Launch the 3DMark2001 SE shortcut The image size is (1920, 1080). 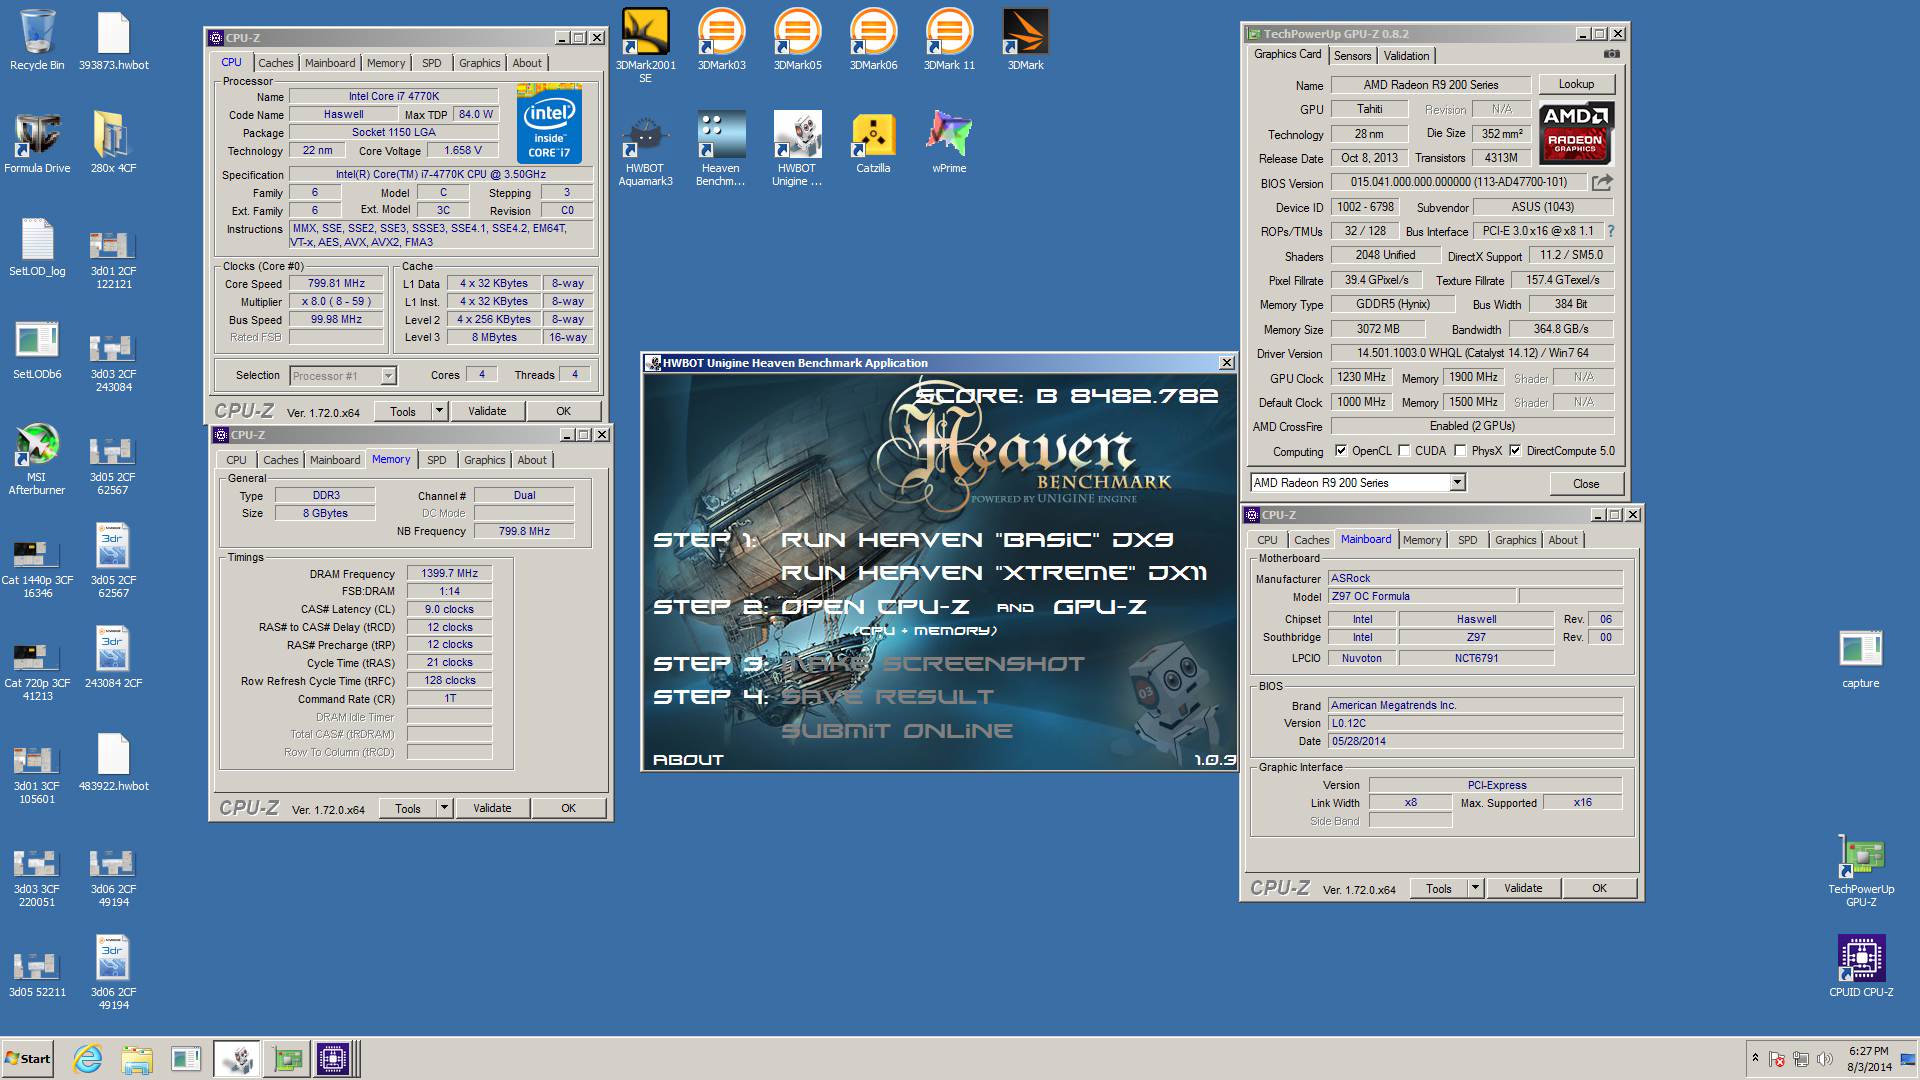tap(645, 45)
